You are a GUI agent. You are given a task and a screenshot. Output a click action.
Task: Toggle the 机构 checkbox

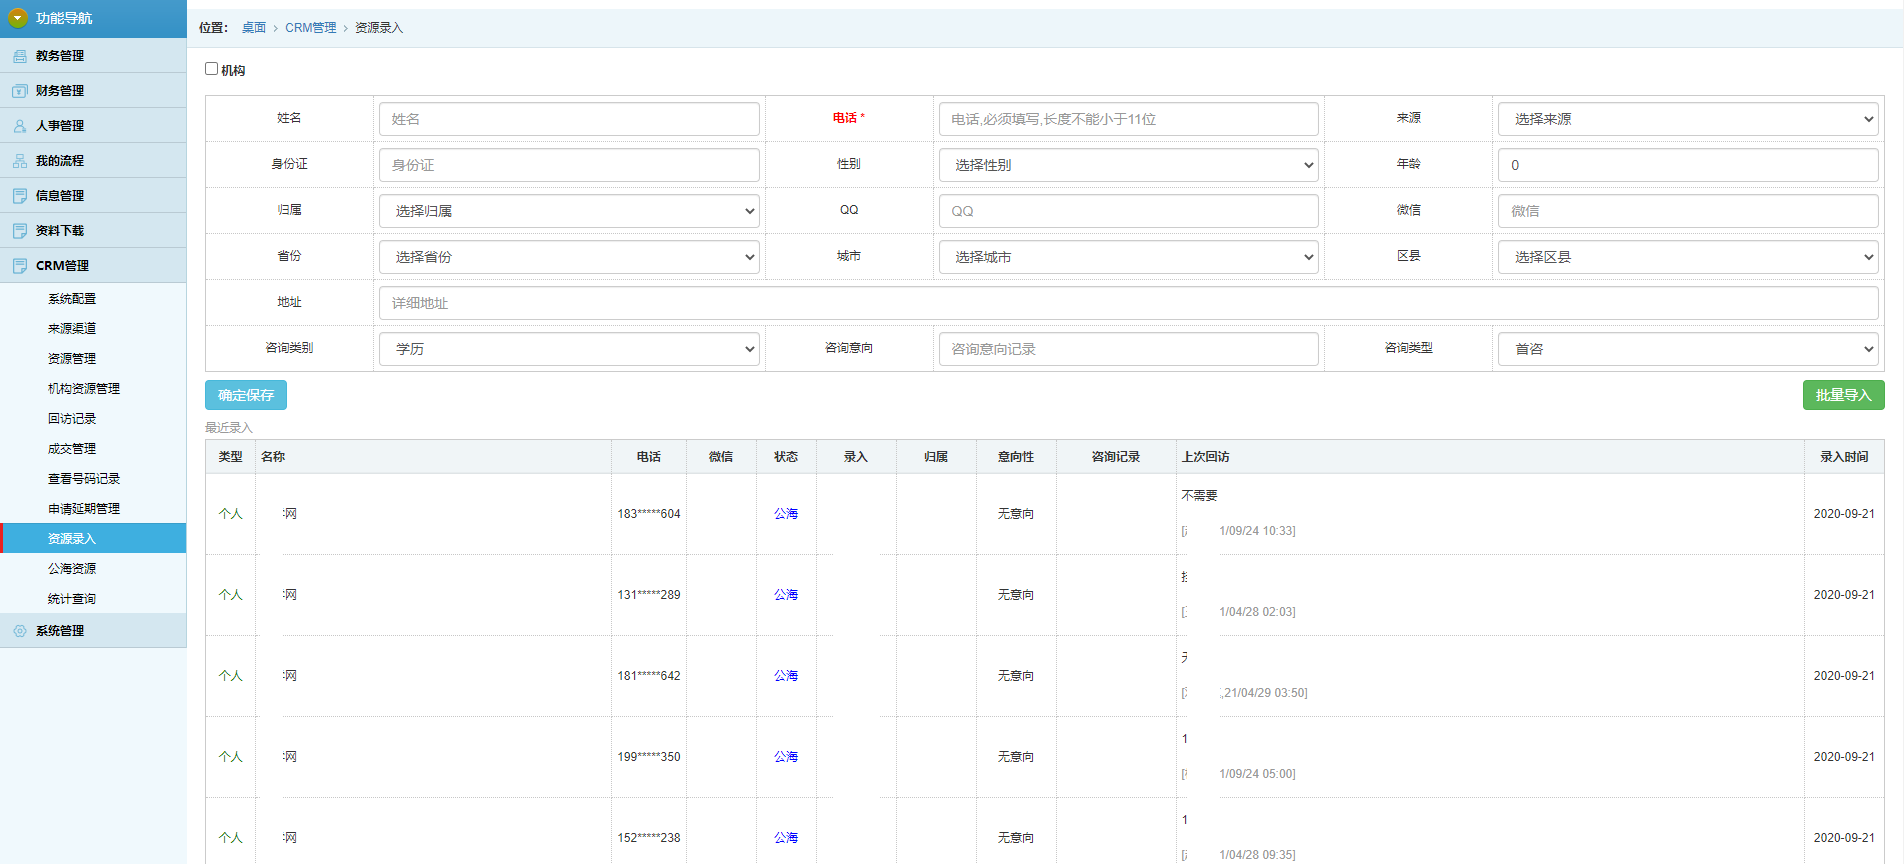(211, 69)
